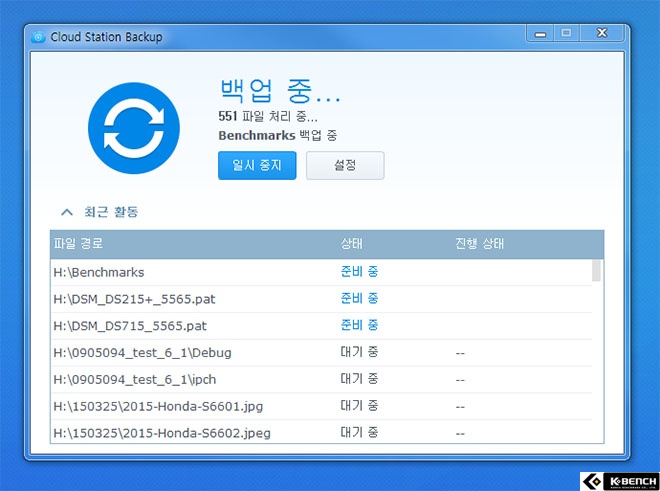Viewport: 660px width, 491px height.
Task: Click the activity list scrollbar thumb
Action: point(596,270)
